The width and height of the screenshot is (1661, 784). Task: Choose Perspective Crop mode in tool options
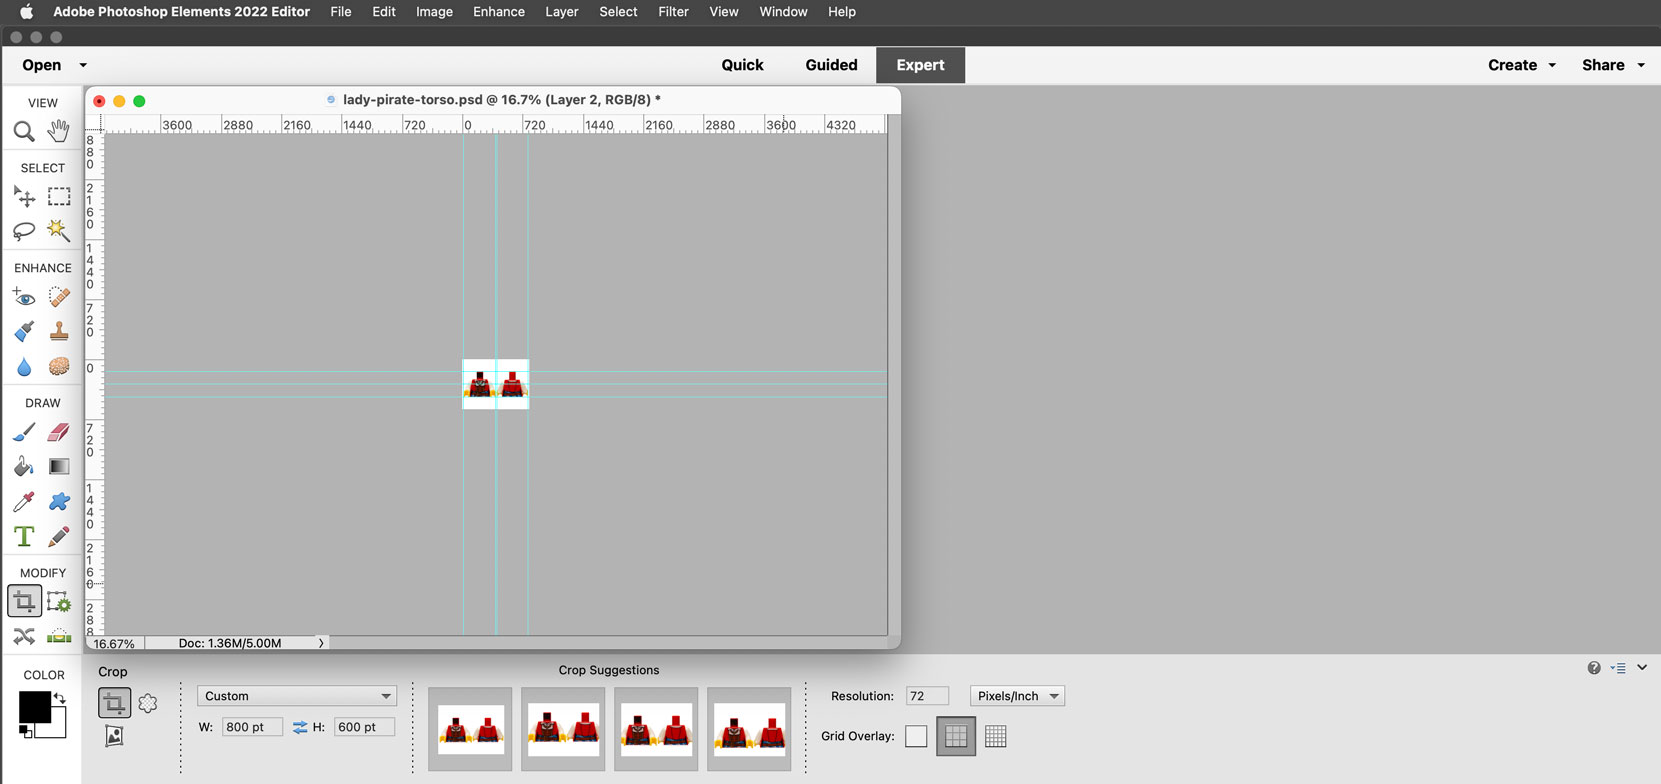(114, 736)
